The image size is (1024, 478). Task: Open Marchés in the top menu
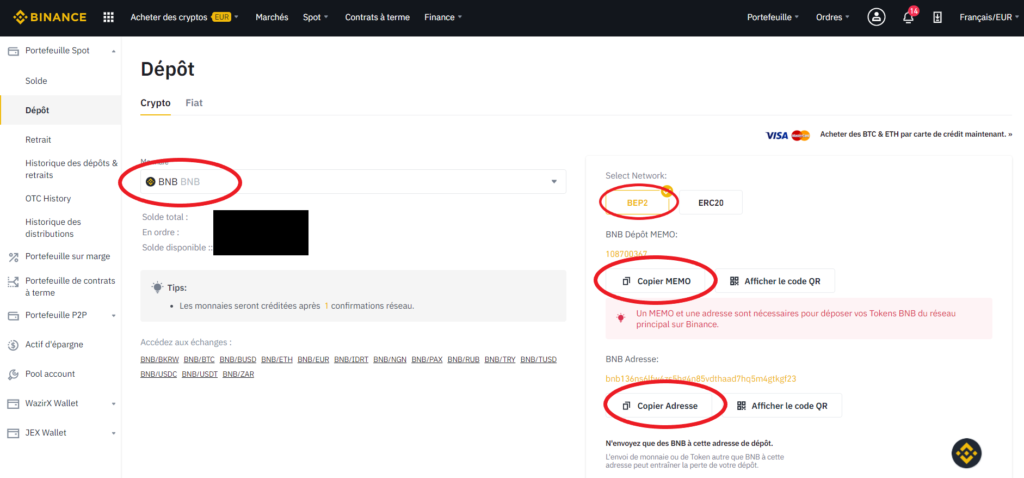pos(272,18)
